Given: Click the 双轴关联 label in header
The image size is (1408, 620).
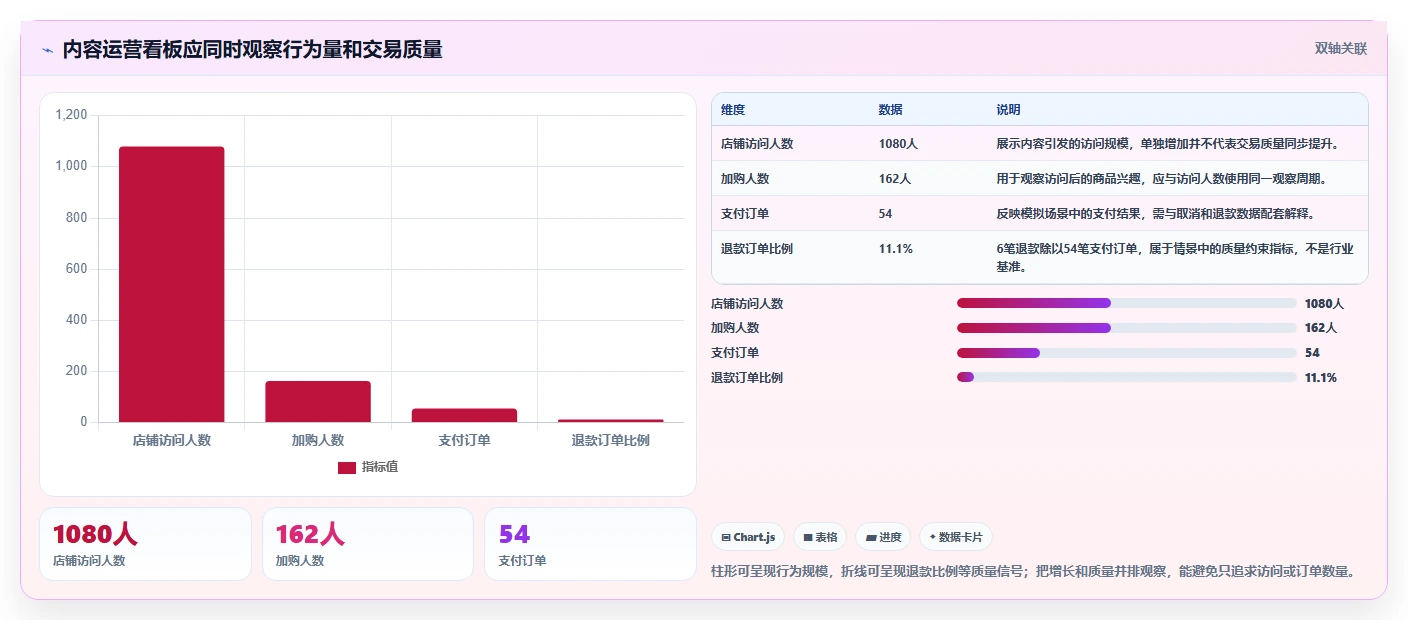Looking at the screenshot, I should point(1341,48).
